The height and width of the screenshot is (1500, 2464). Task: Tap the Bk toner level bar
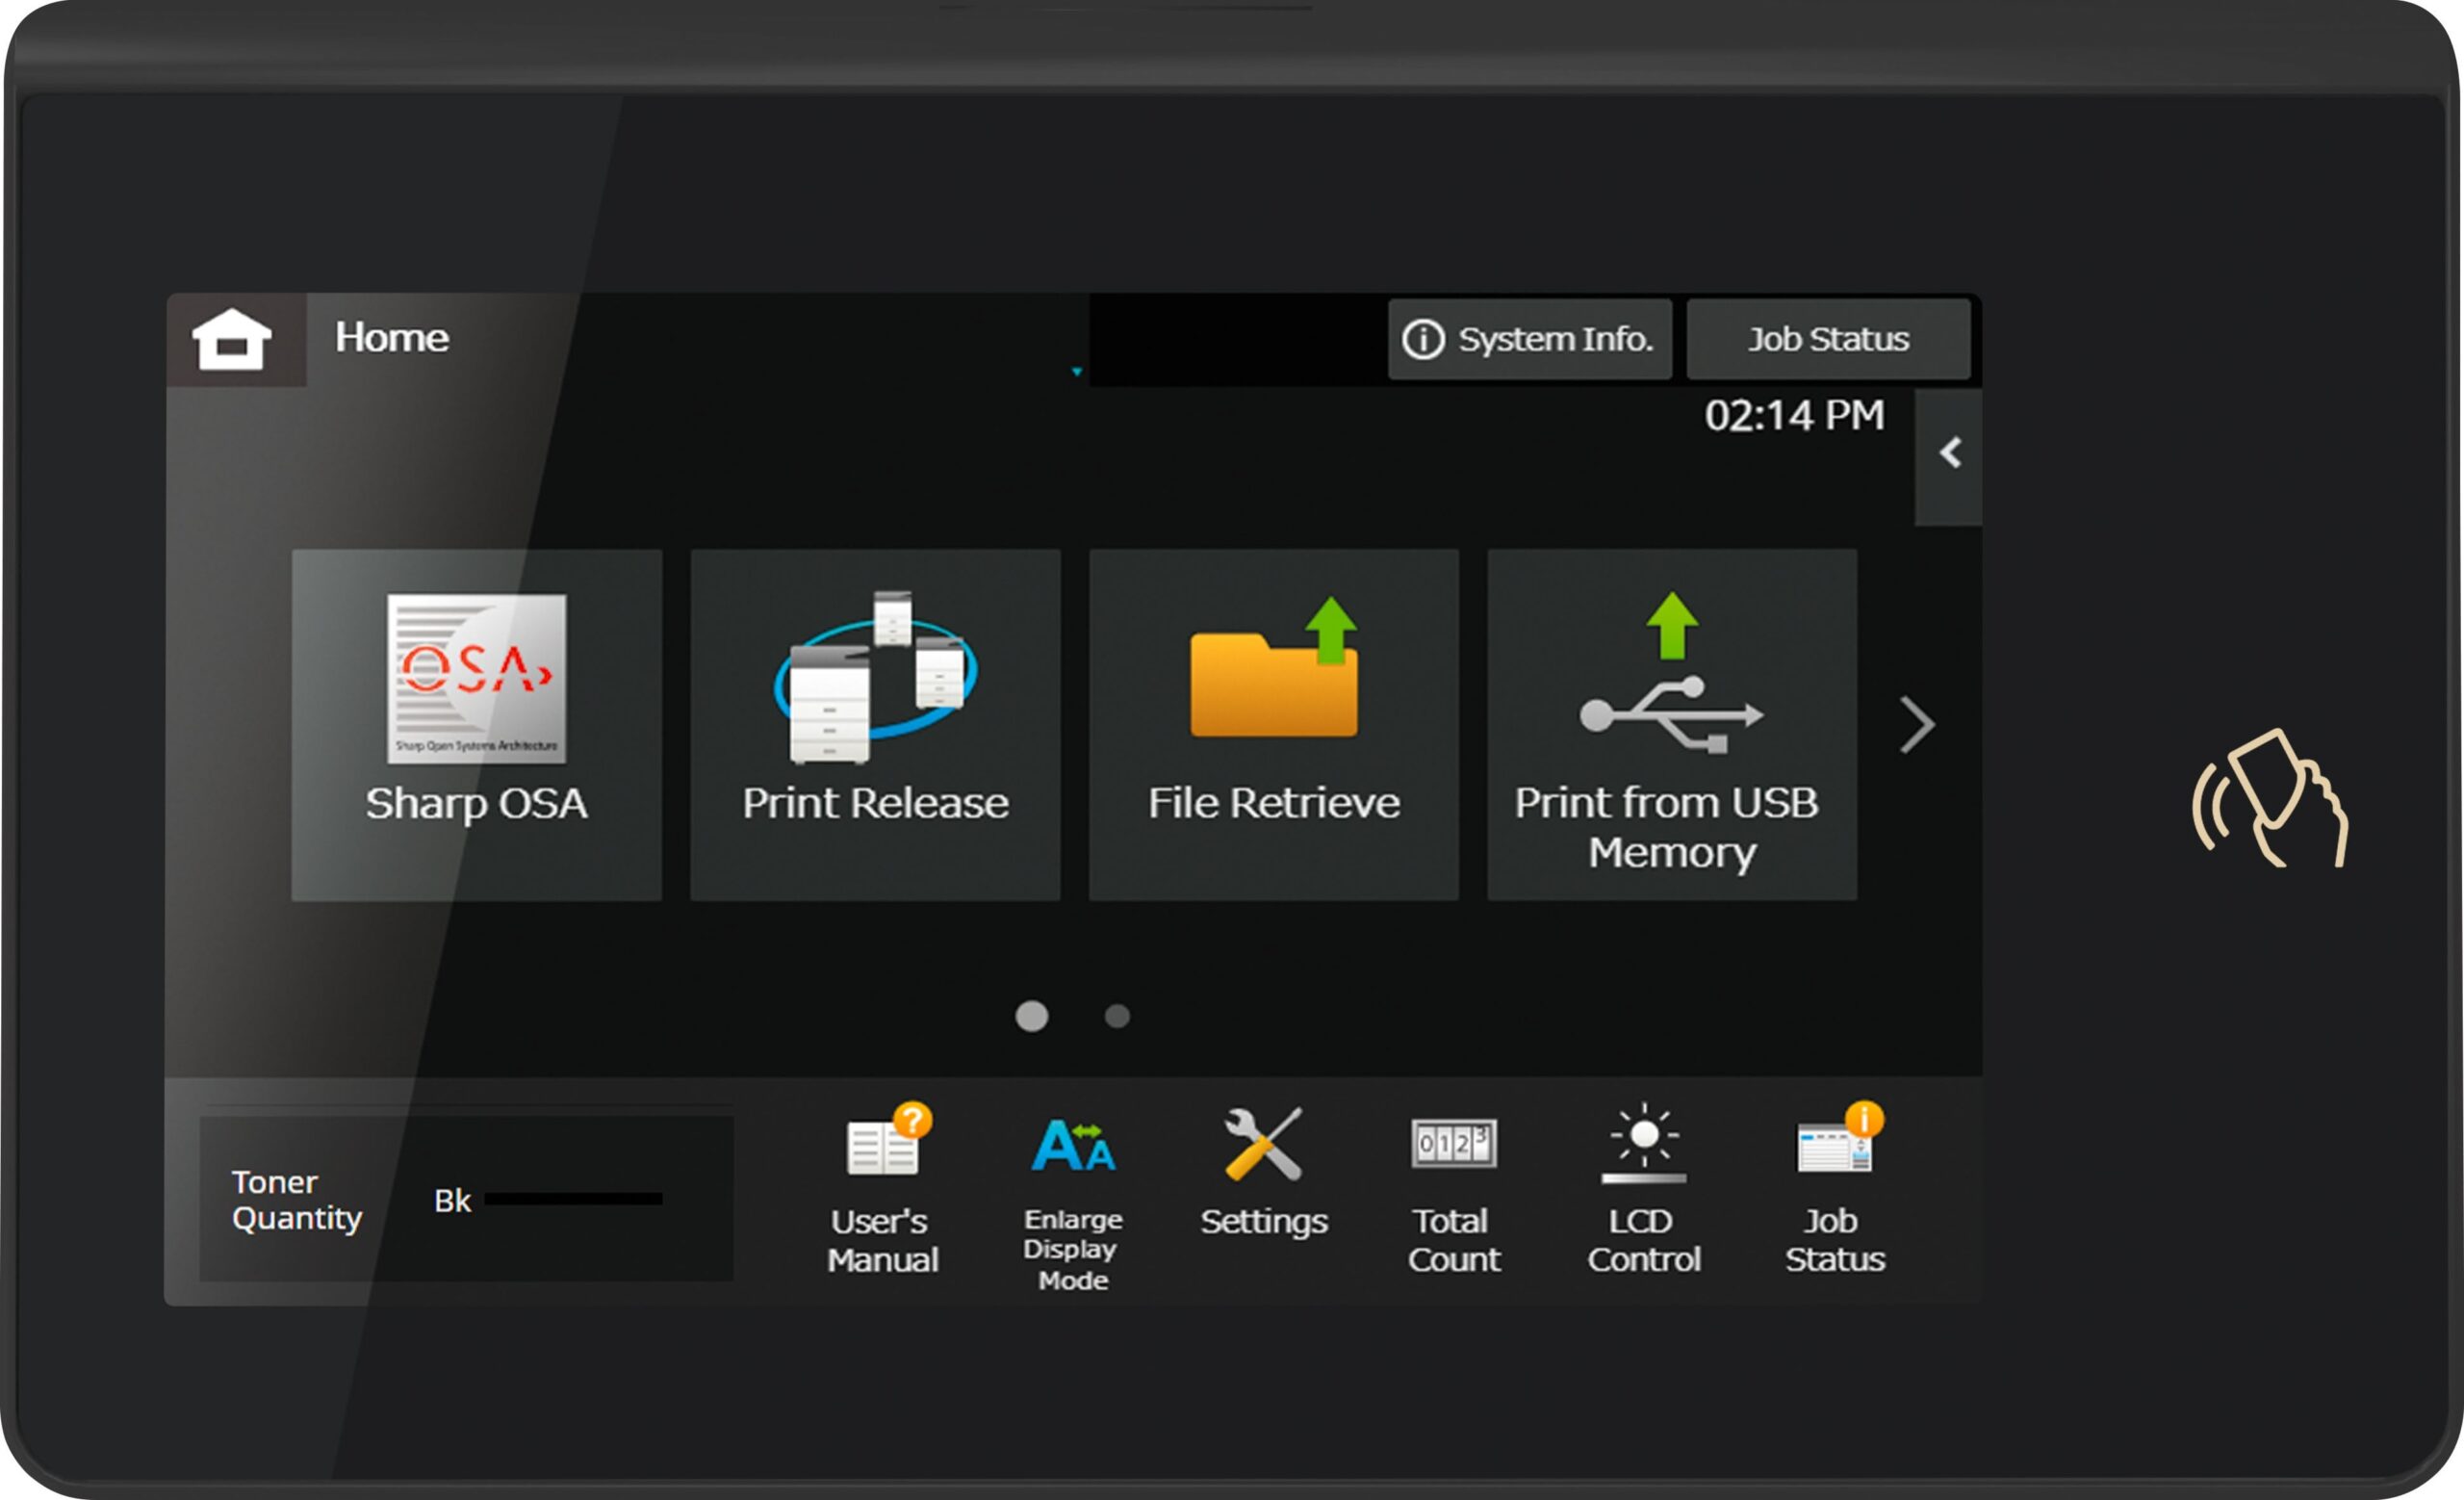click(573, 1199)
